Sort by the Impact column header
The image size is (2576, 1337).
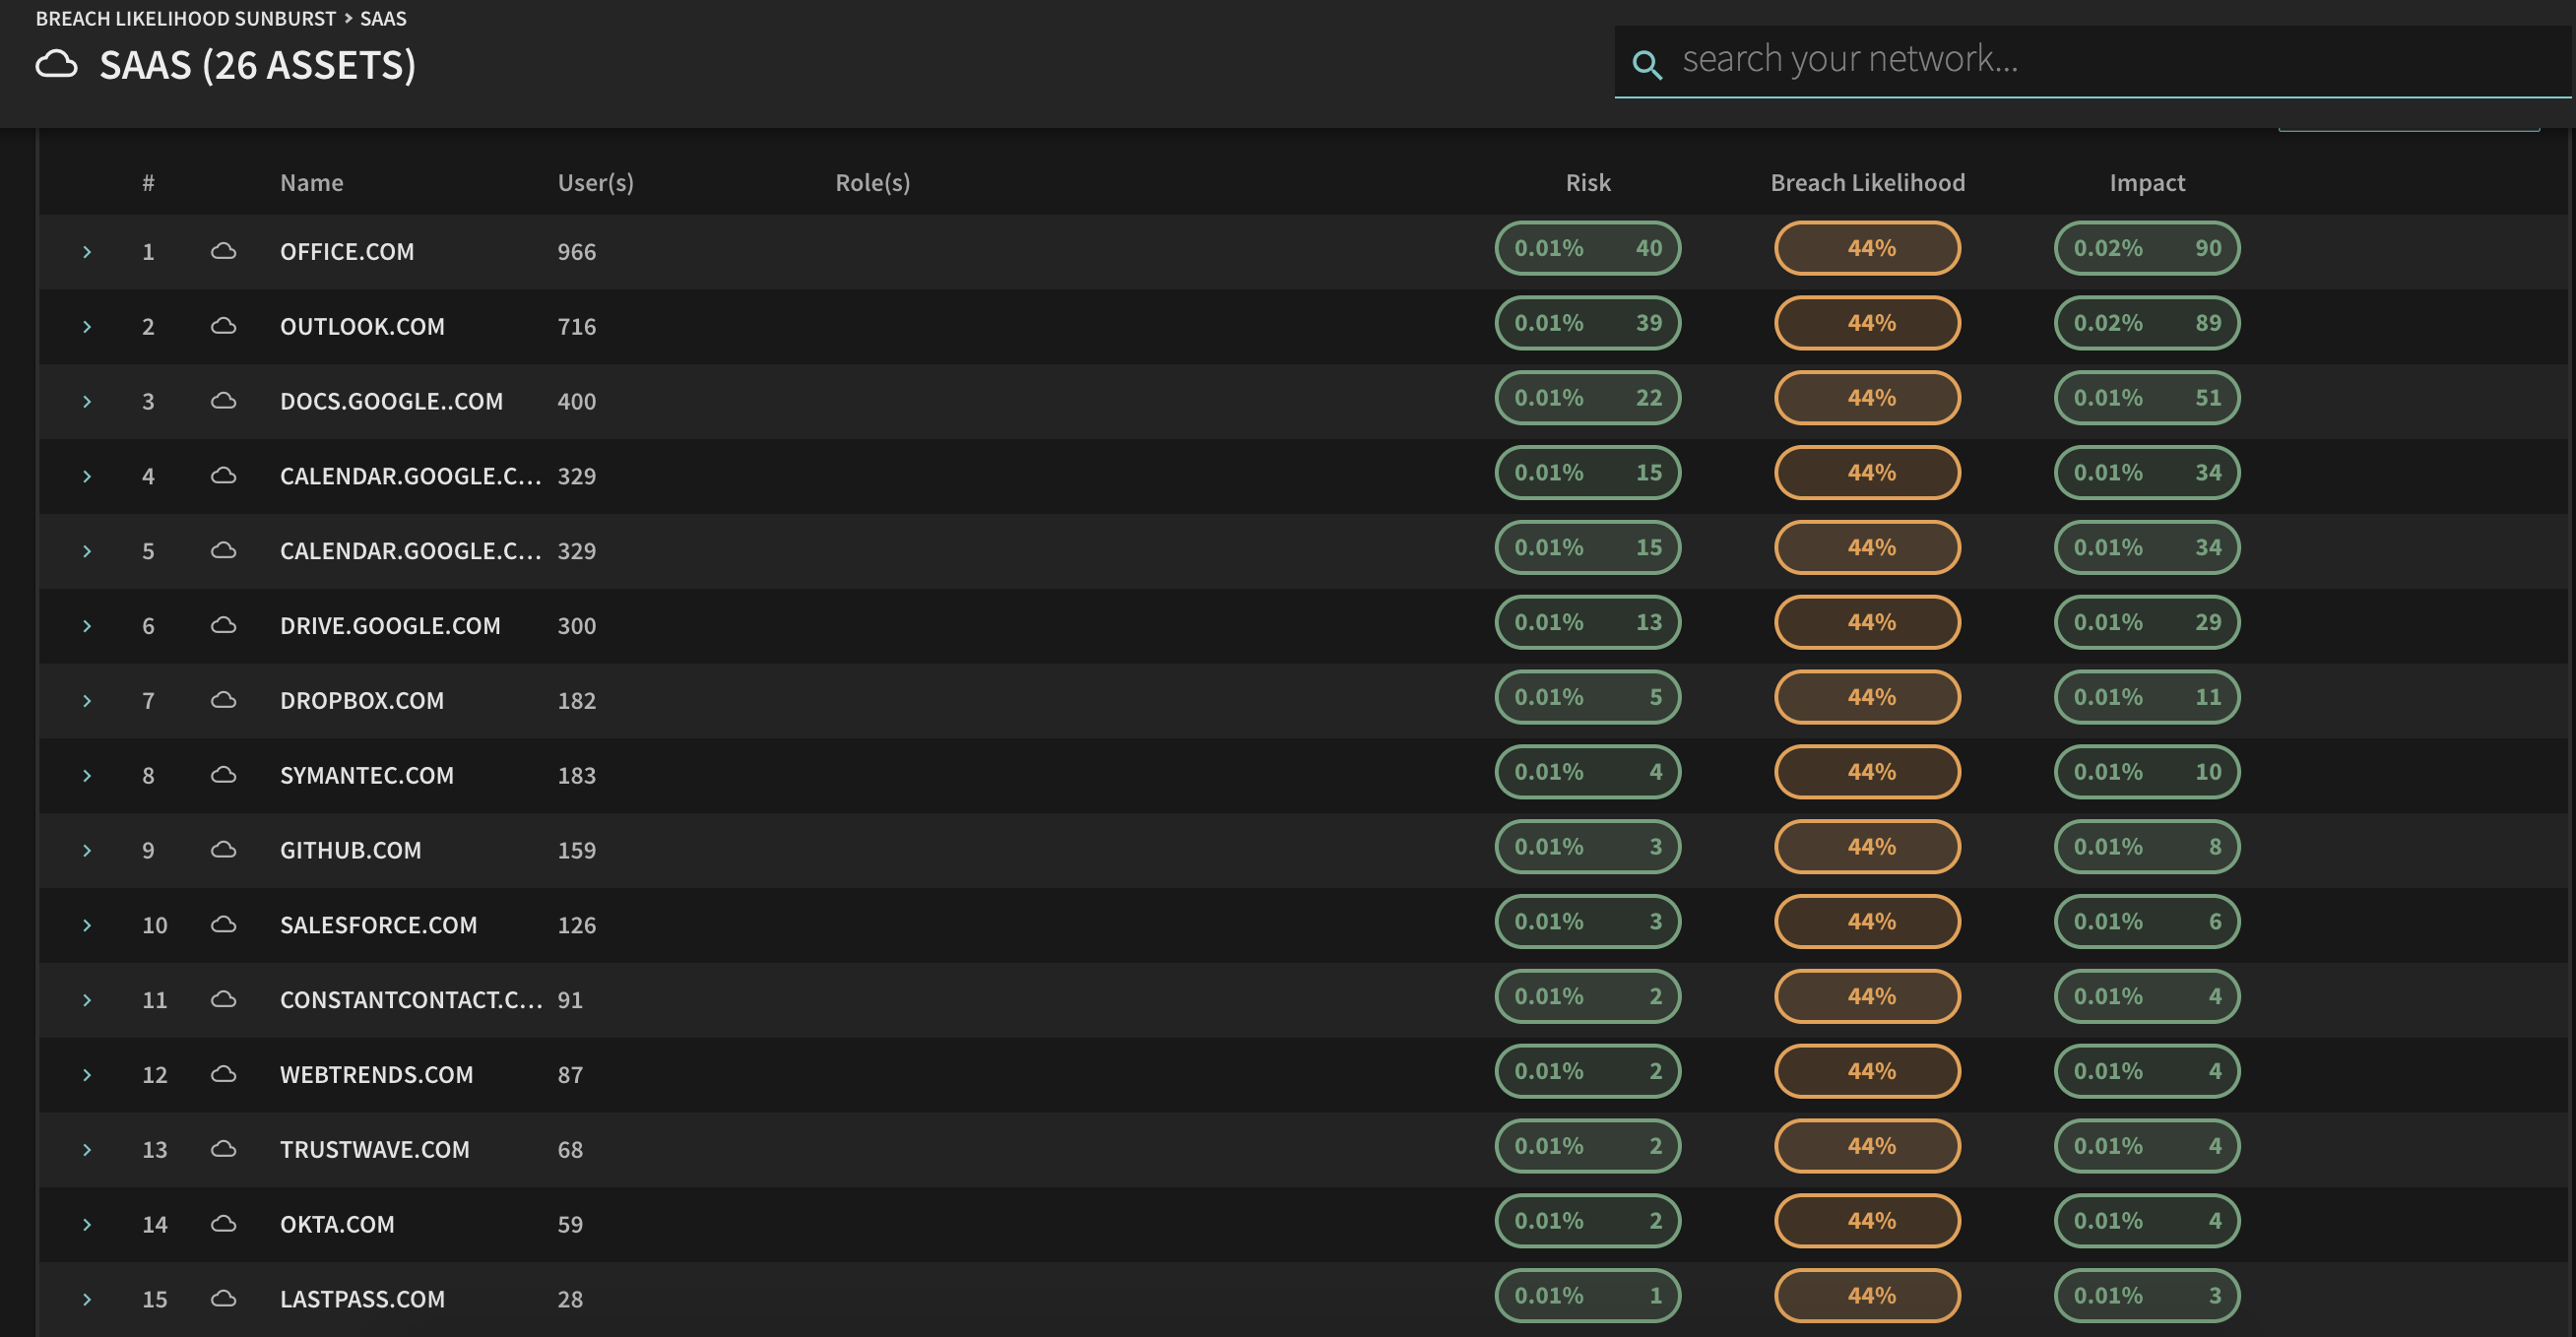click(2147, 183)
